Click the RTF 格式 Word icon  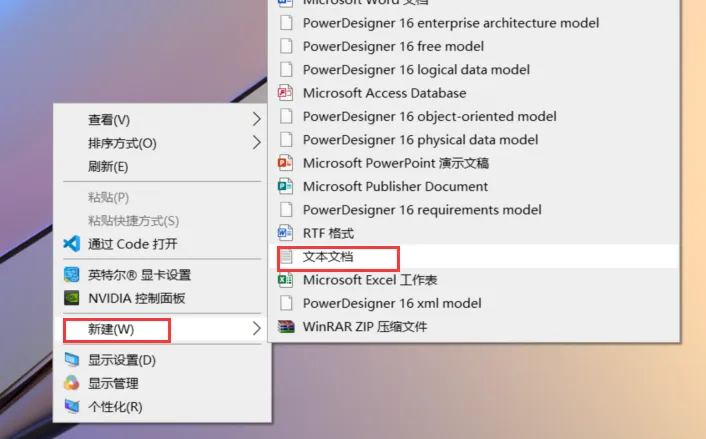tap(285, 233)
